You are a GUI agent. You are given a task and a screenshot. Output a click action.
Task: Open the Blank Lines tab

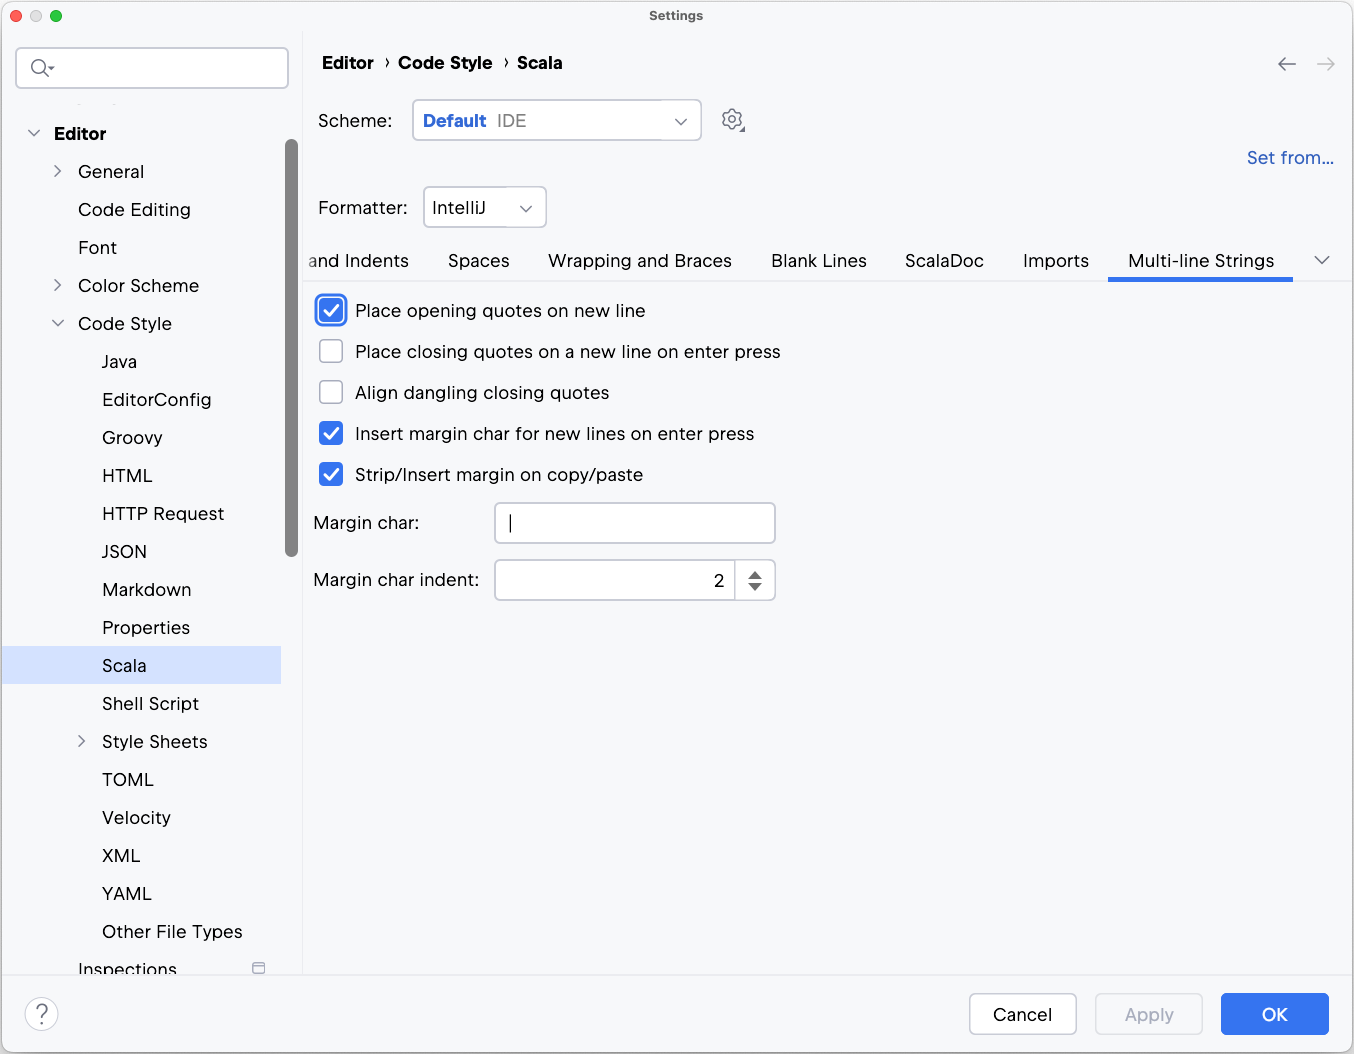point(818,260)
